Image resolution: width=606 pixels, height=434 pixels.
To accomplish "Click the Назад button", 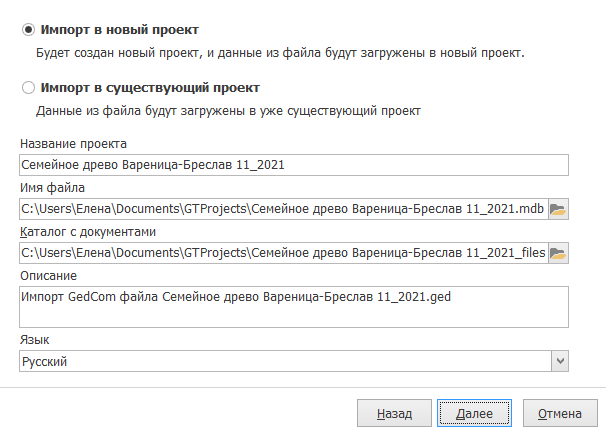I will pos(394,413).
